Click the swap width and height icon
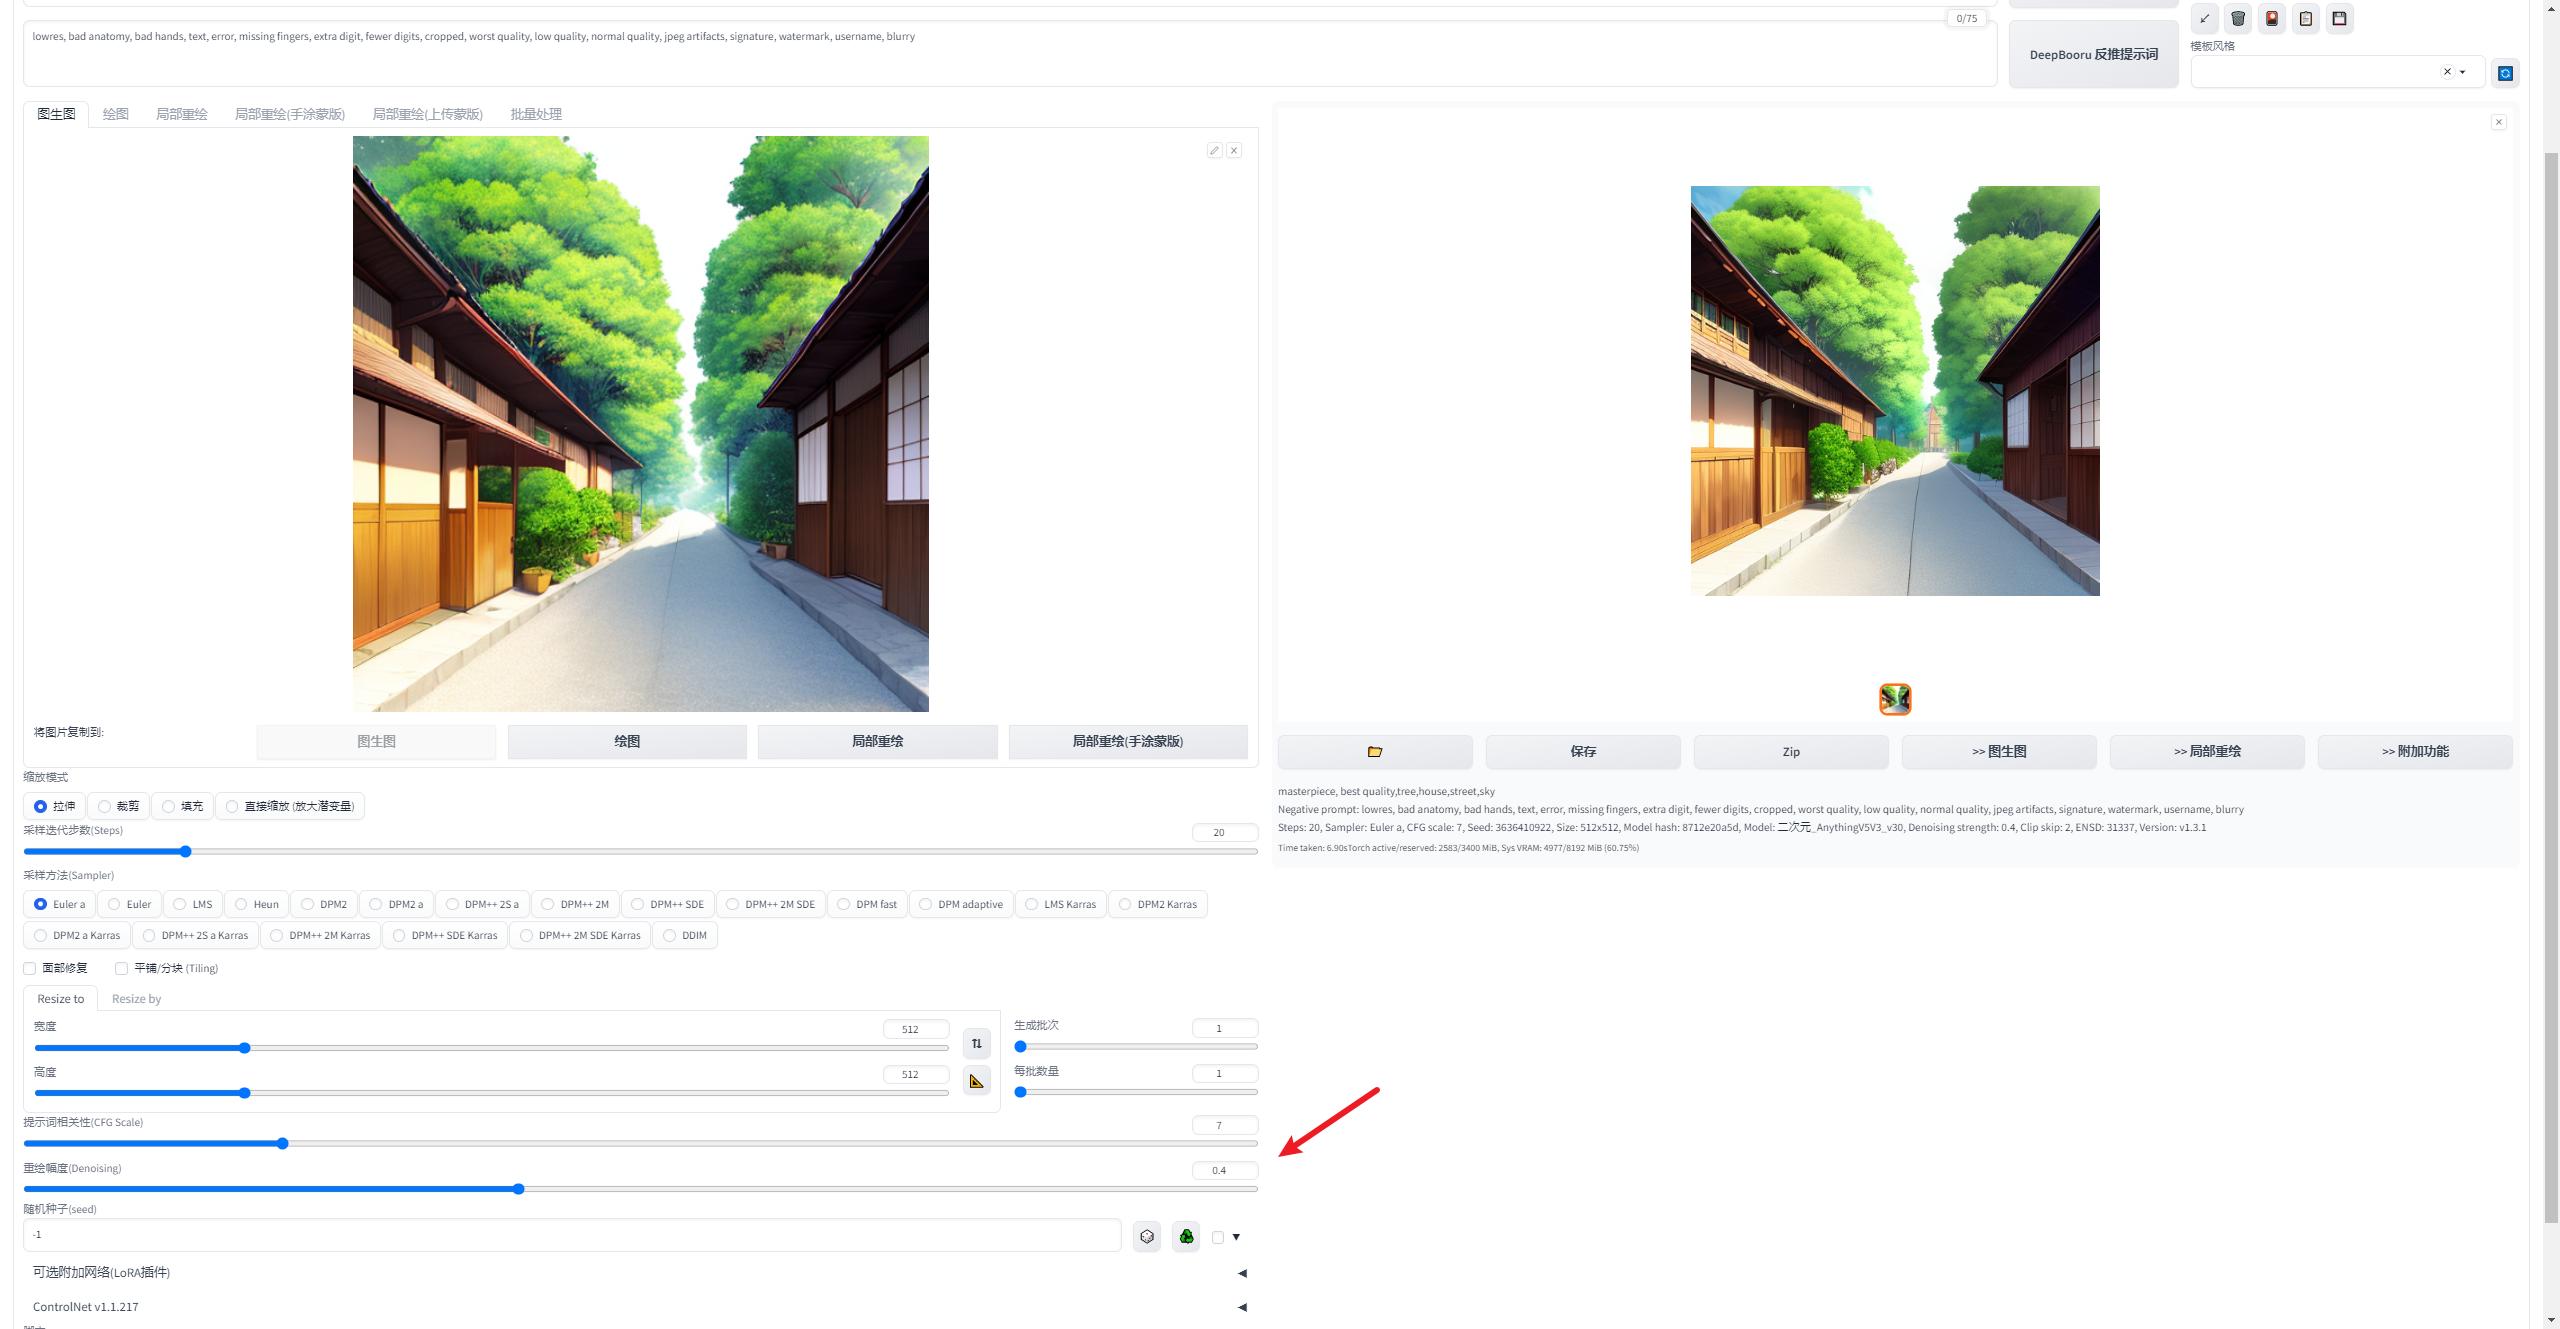Screen dimensions: 2560x1329 [x=976, y=1043]
